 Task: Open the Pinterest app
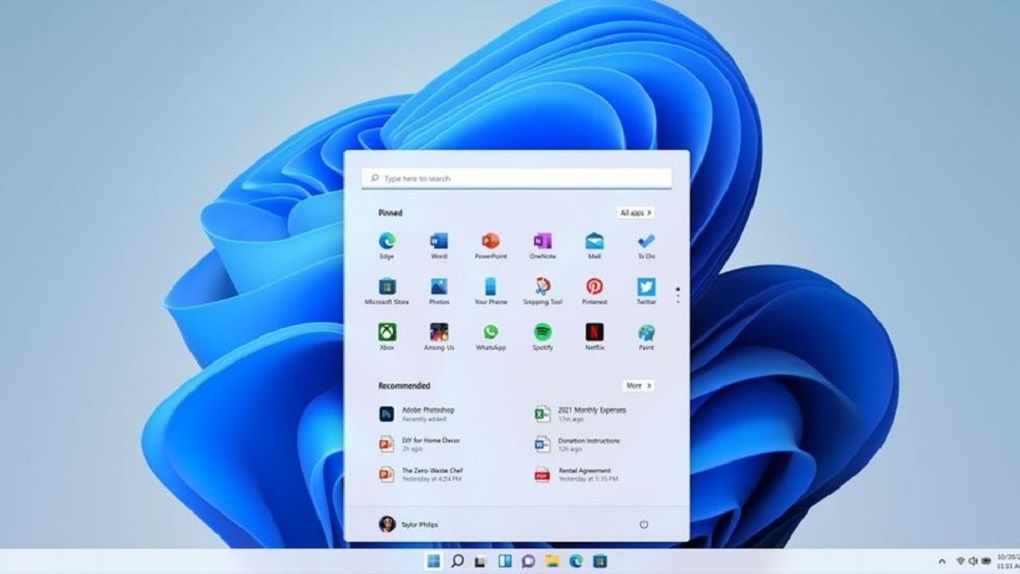coord(595,291)
